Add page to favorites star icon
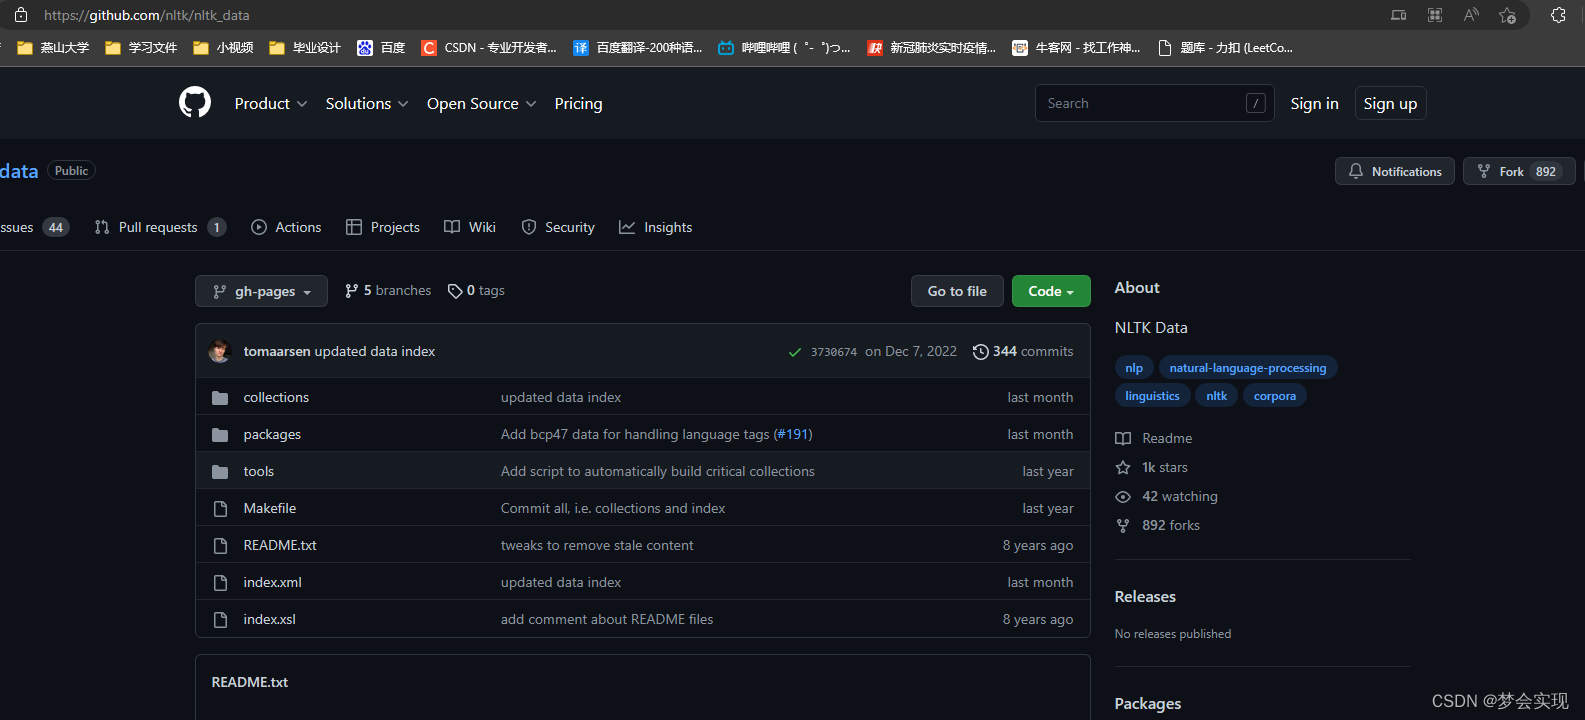This screenshot has width=1585, height=720. 1507,15
